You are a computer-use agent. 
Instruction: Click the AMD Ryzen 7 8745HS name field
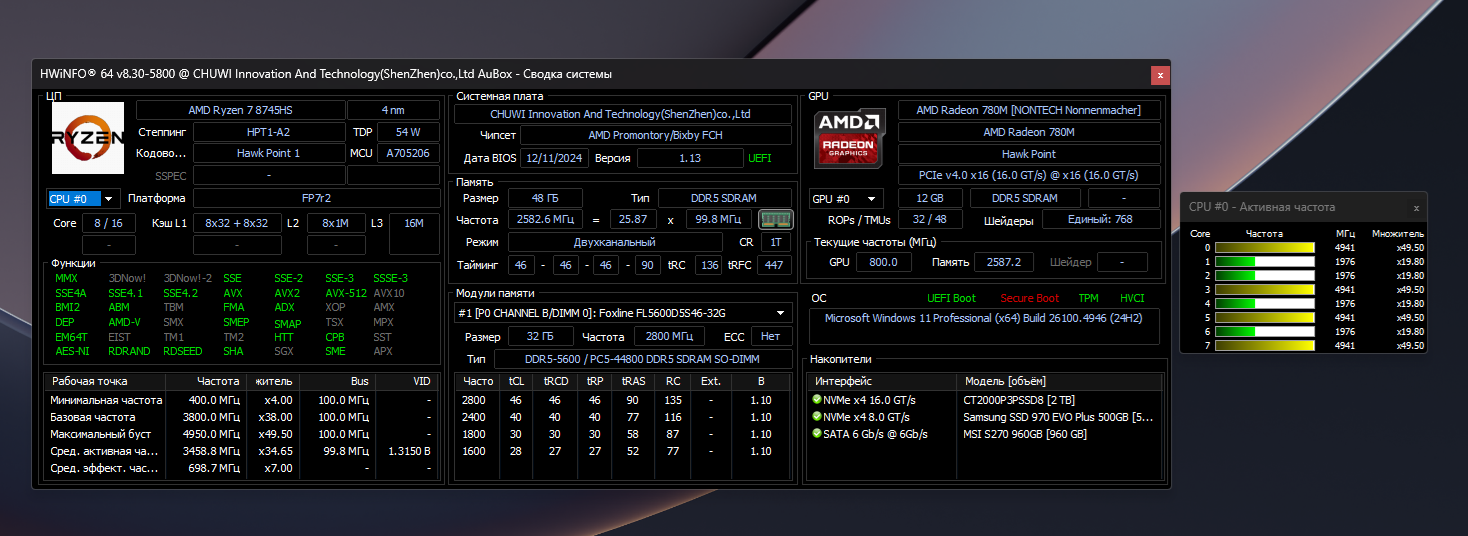coord(240,110)
